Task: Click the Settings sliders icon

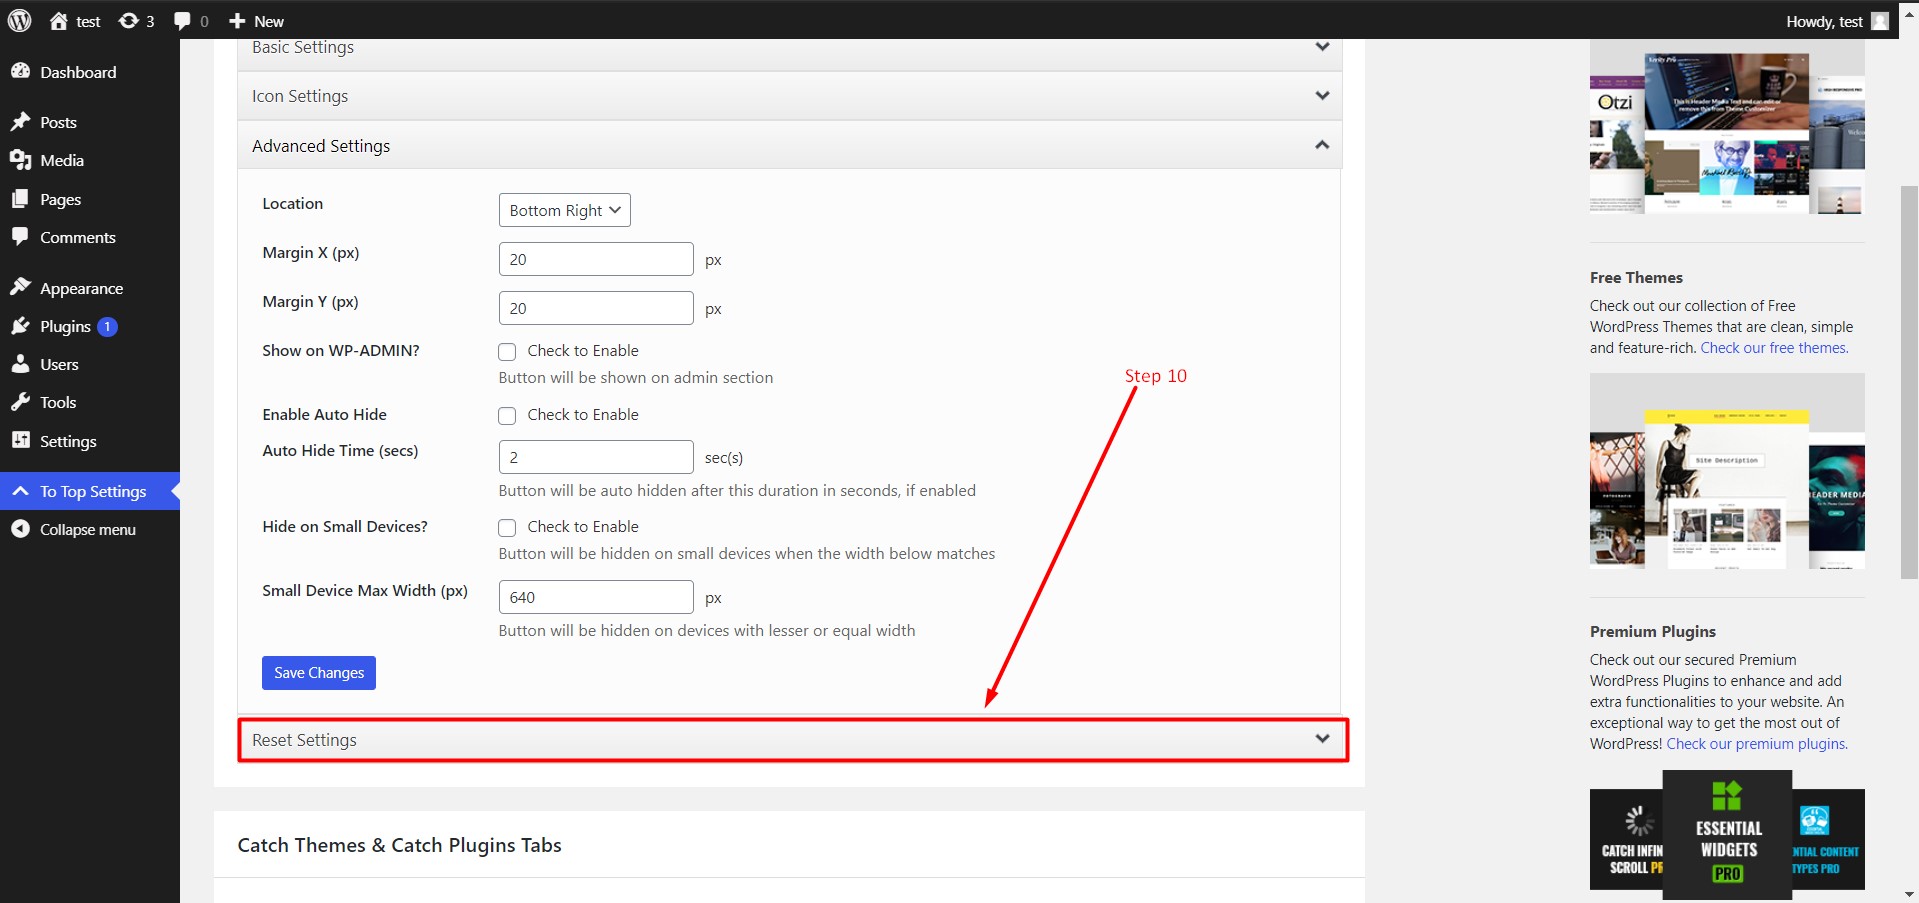Action: [x=20, y=440]
